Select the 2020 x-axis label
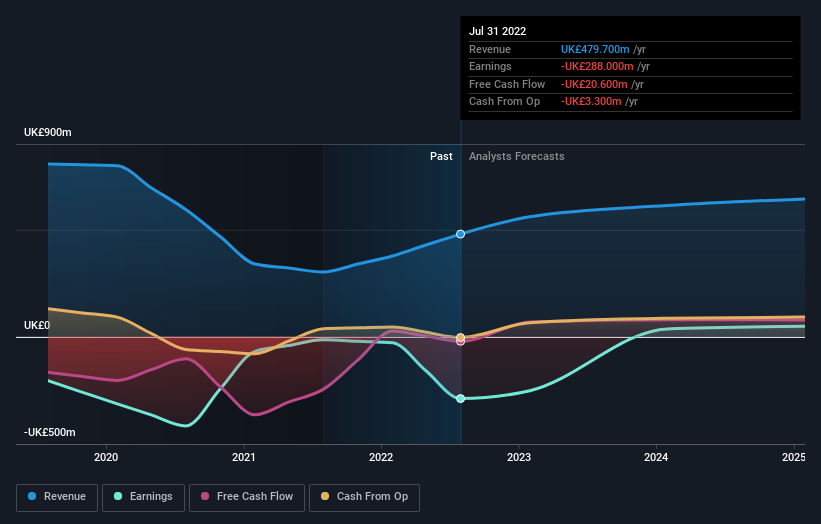The height and width of the screenshot is (524, 821). (106, 457)
